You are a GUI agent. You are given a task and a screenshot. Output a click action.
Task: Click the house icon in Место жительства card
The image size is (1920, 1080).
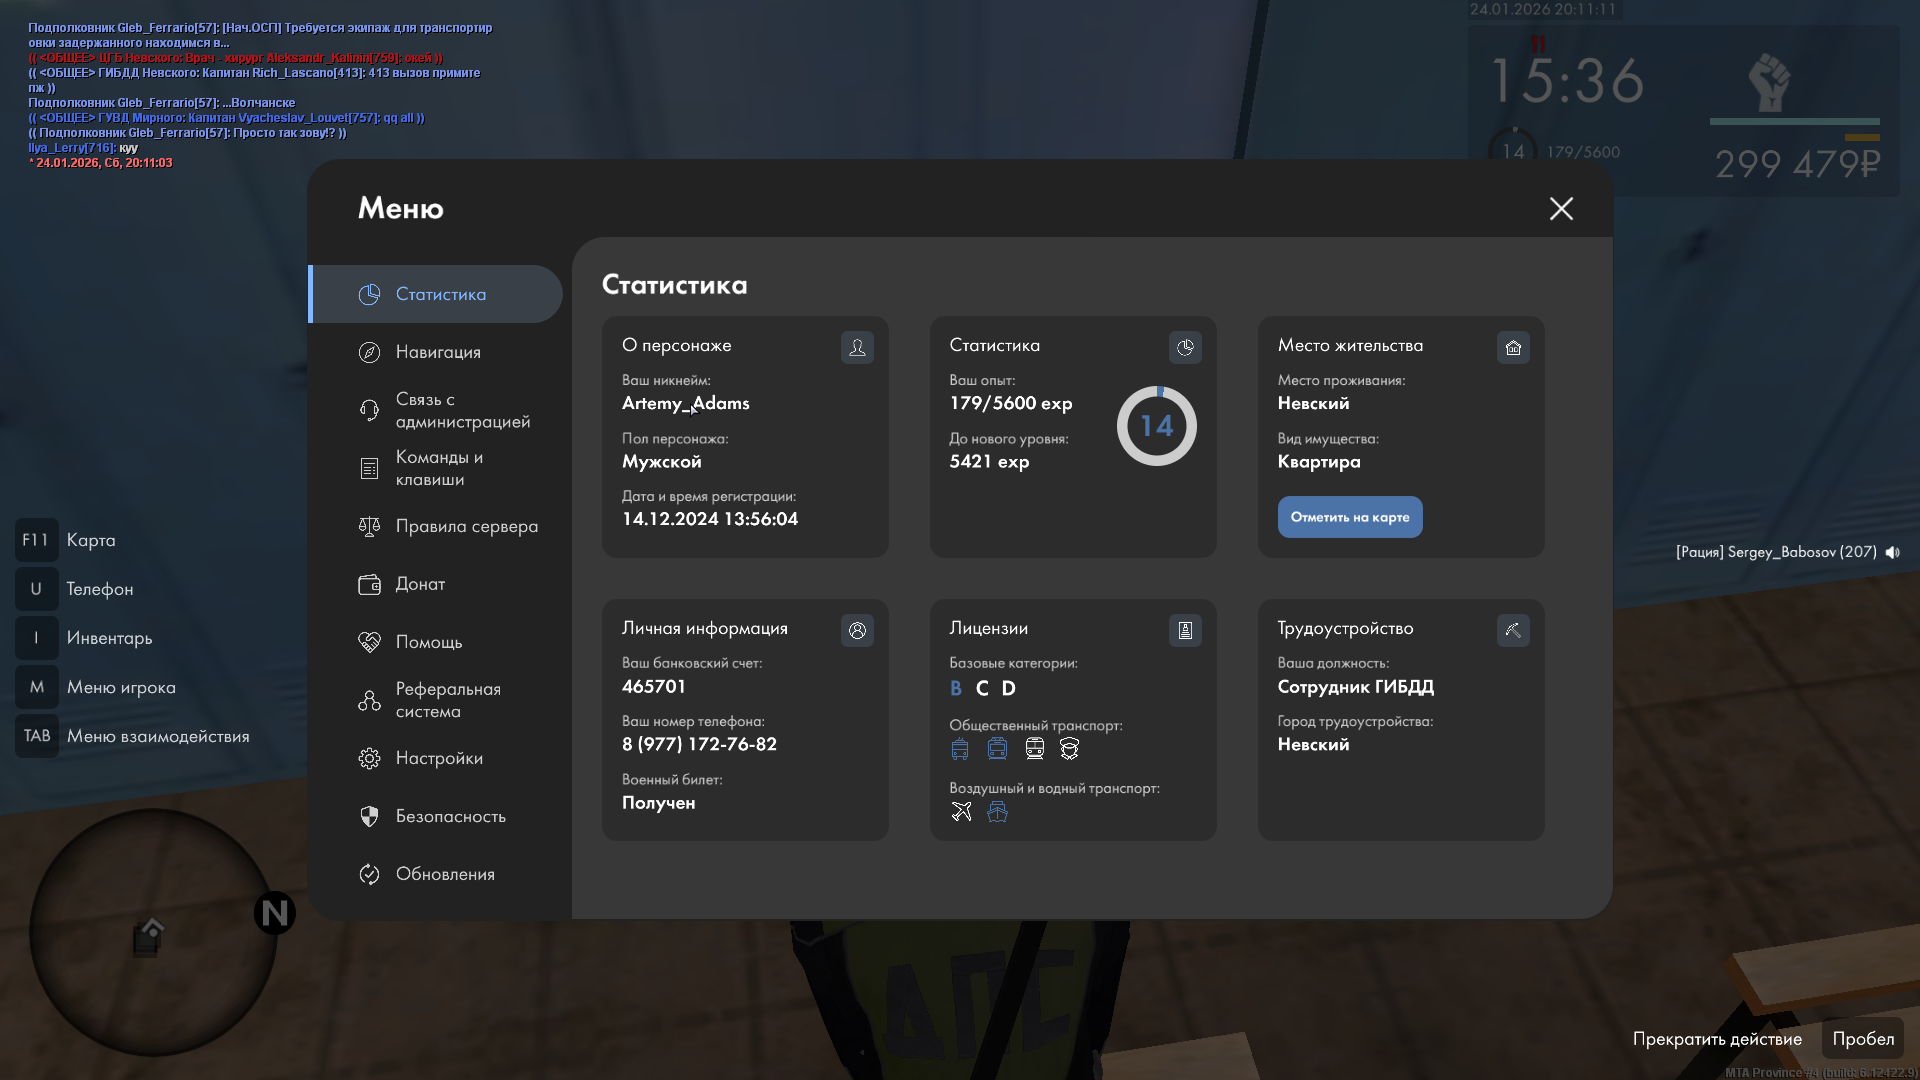coord(1513,347)
